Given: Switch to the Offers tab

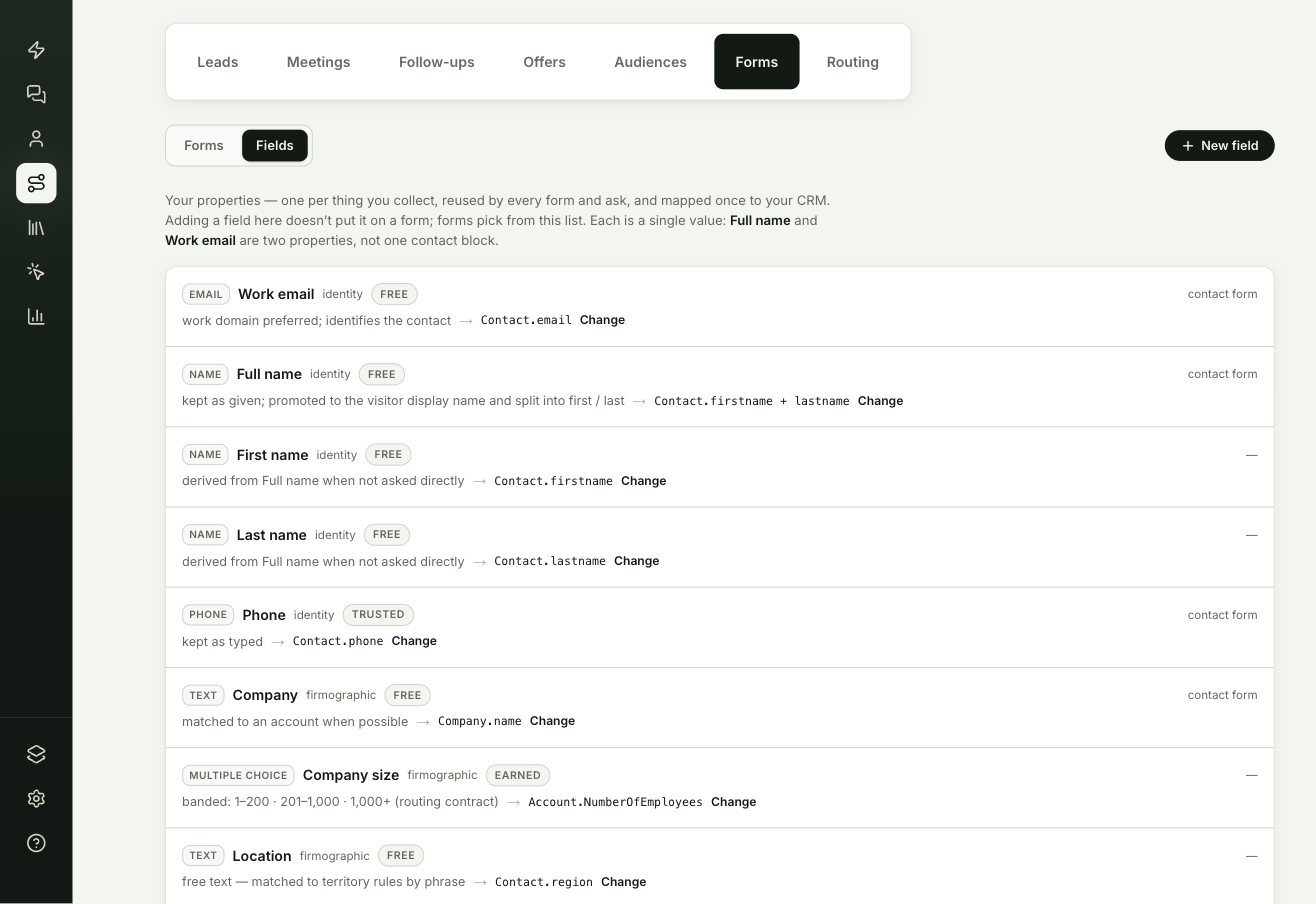Looking at the screenshot, I should 544,62.
